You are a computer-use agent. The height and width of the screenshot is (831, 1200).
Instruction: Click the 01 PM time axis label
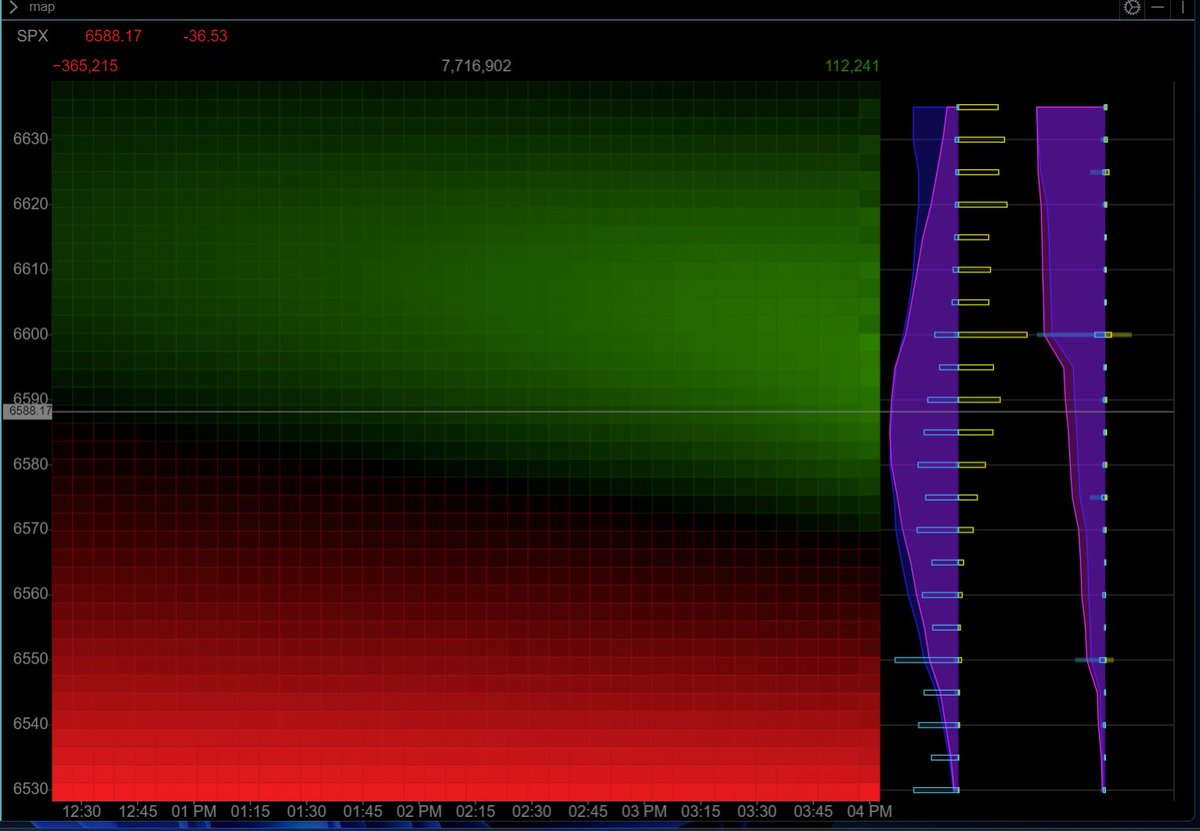tap(193, 811)
